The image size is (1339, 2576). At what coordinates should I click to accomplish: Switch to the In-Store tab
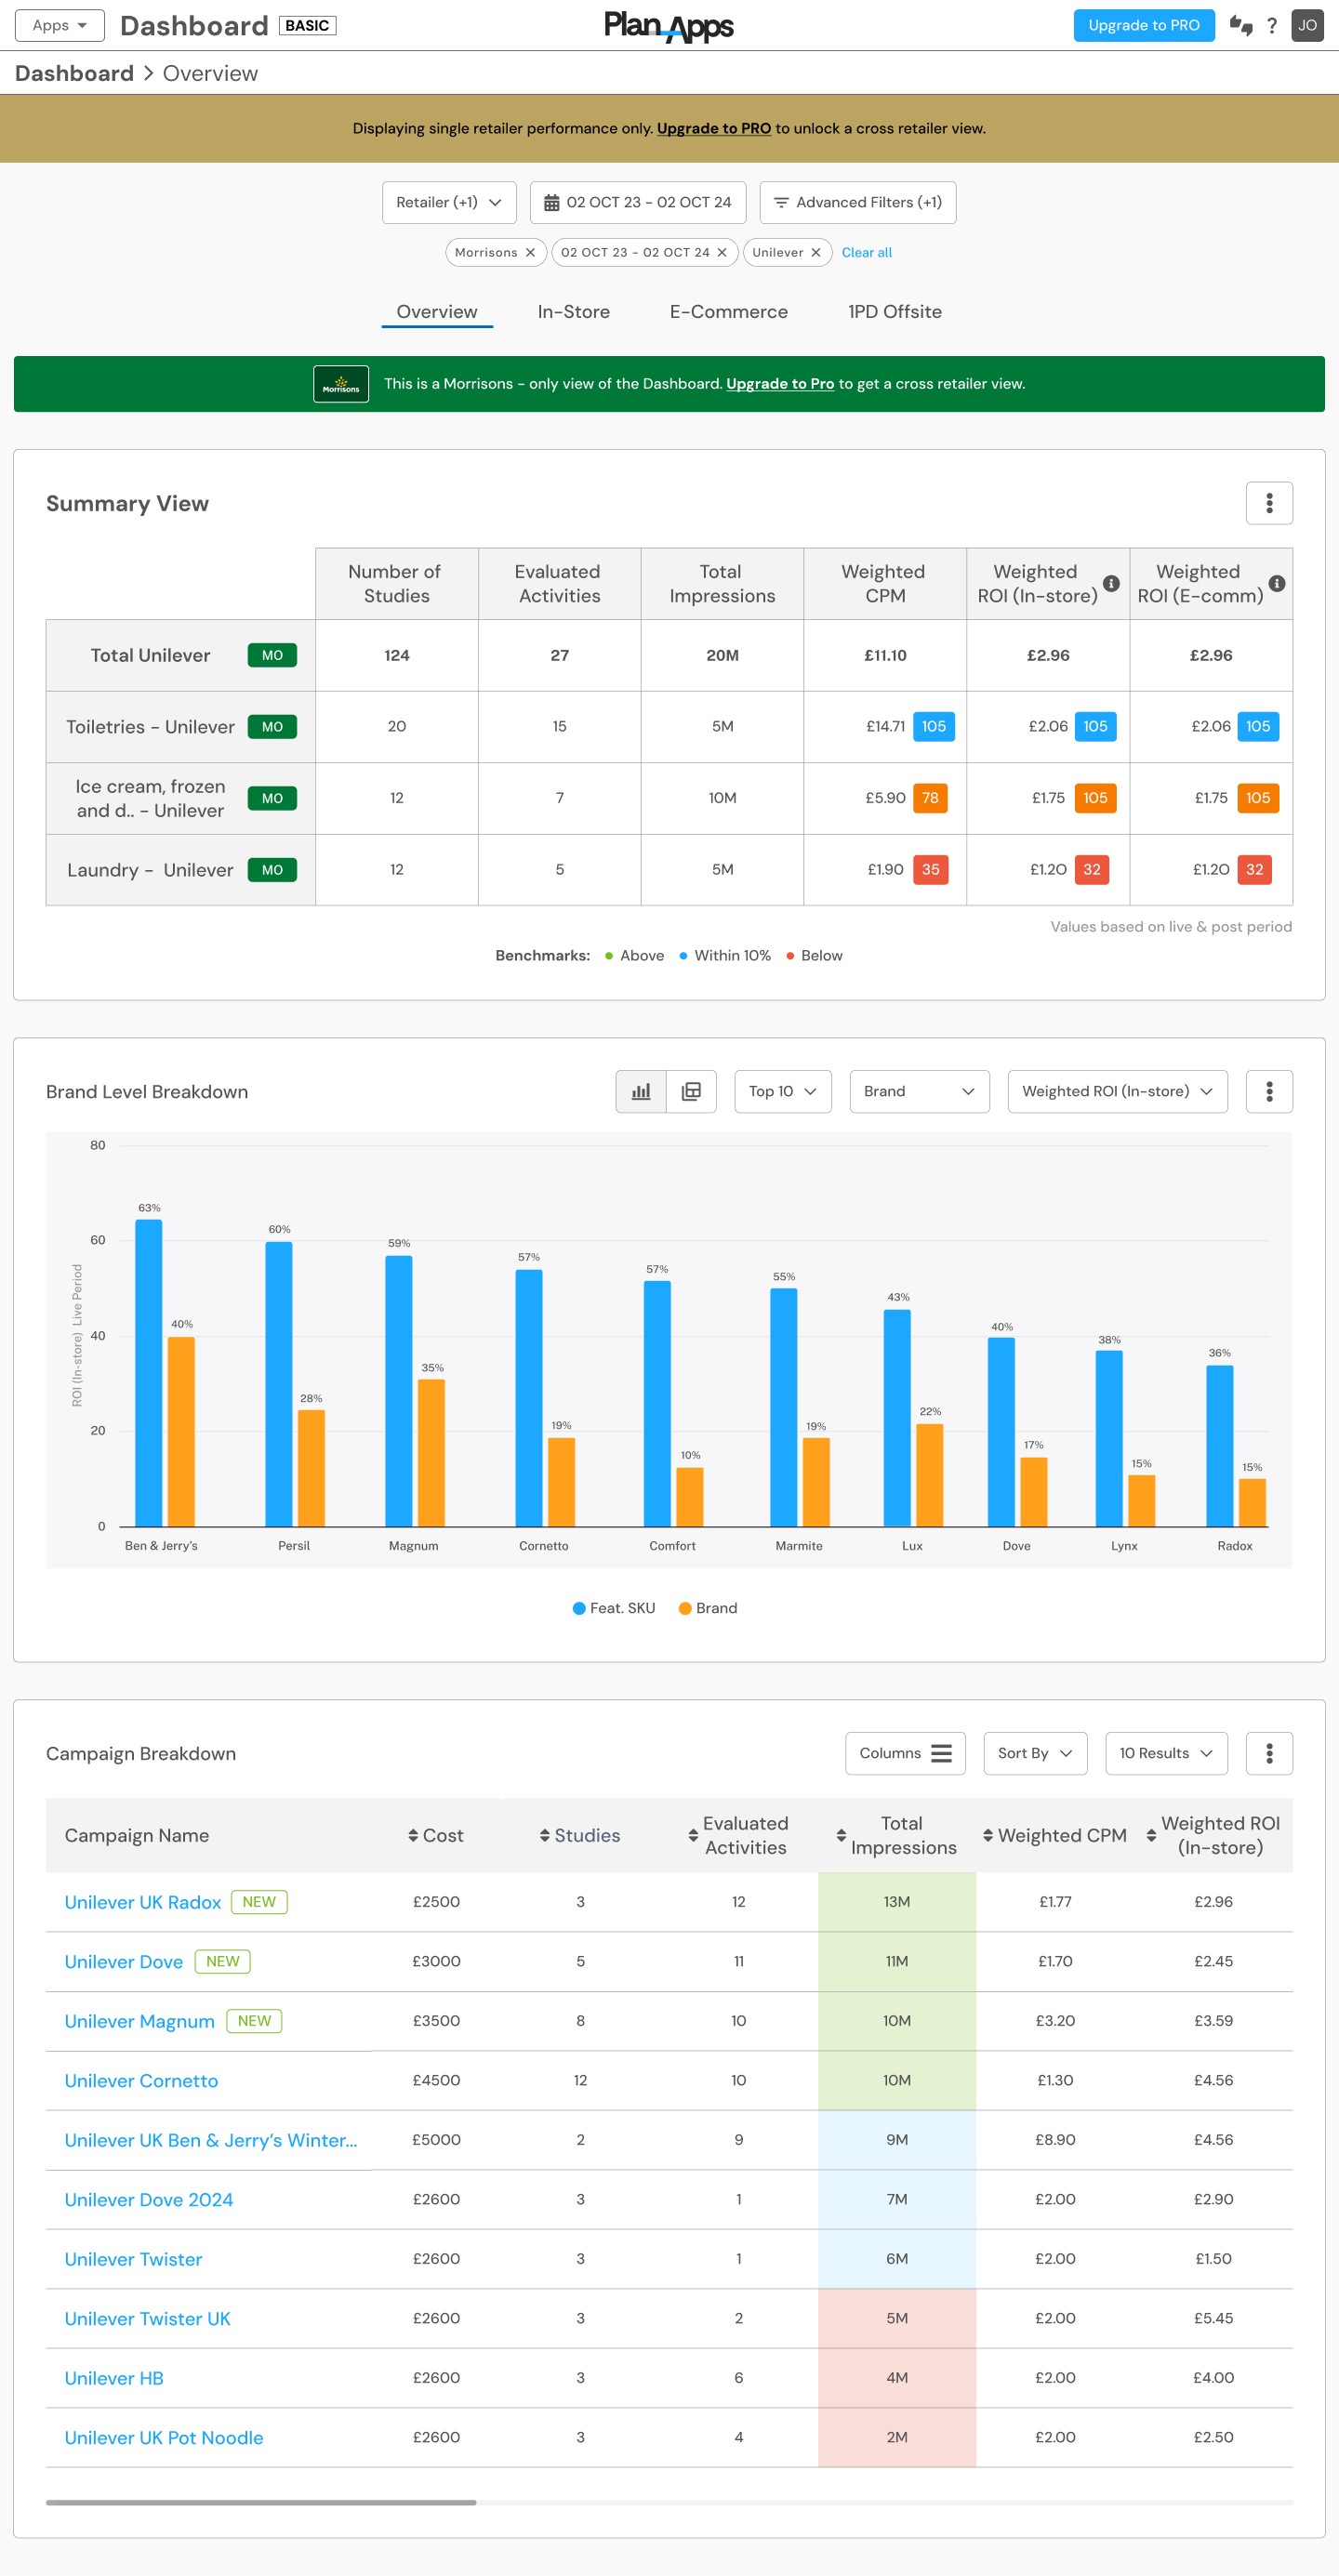[573, 311]
